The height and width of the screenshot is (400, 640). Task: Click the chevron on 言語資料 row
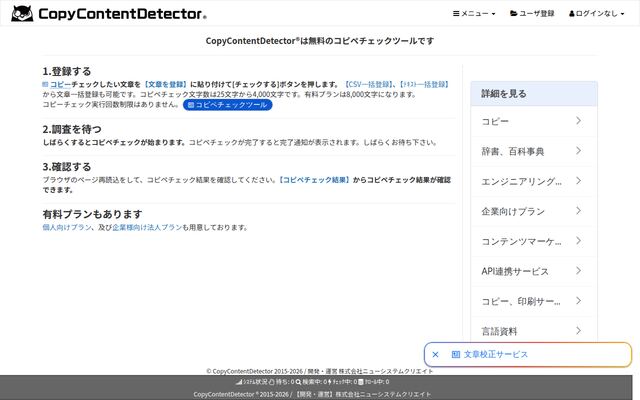click(578, 330)
